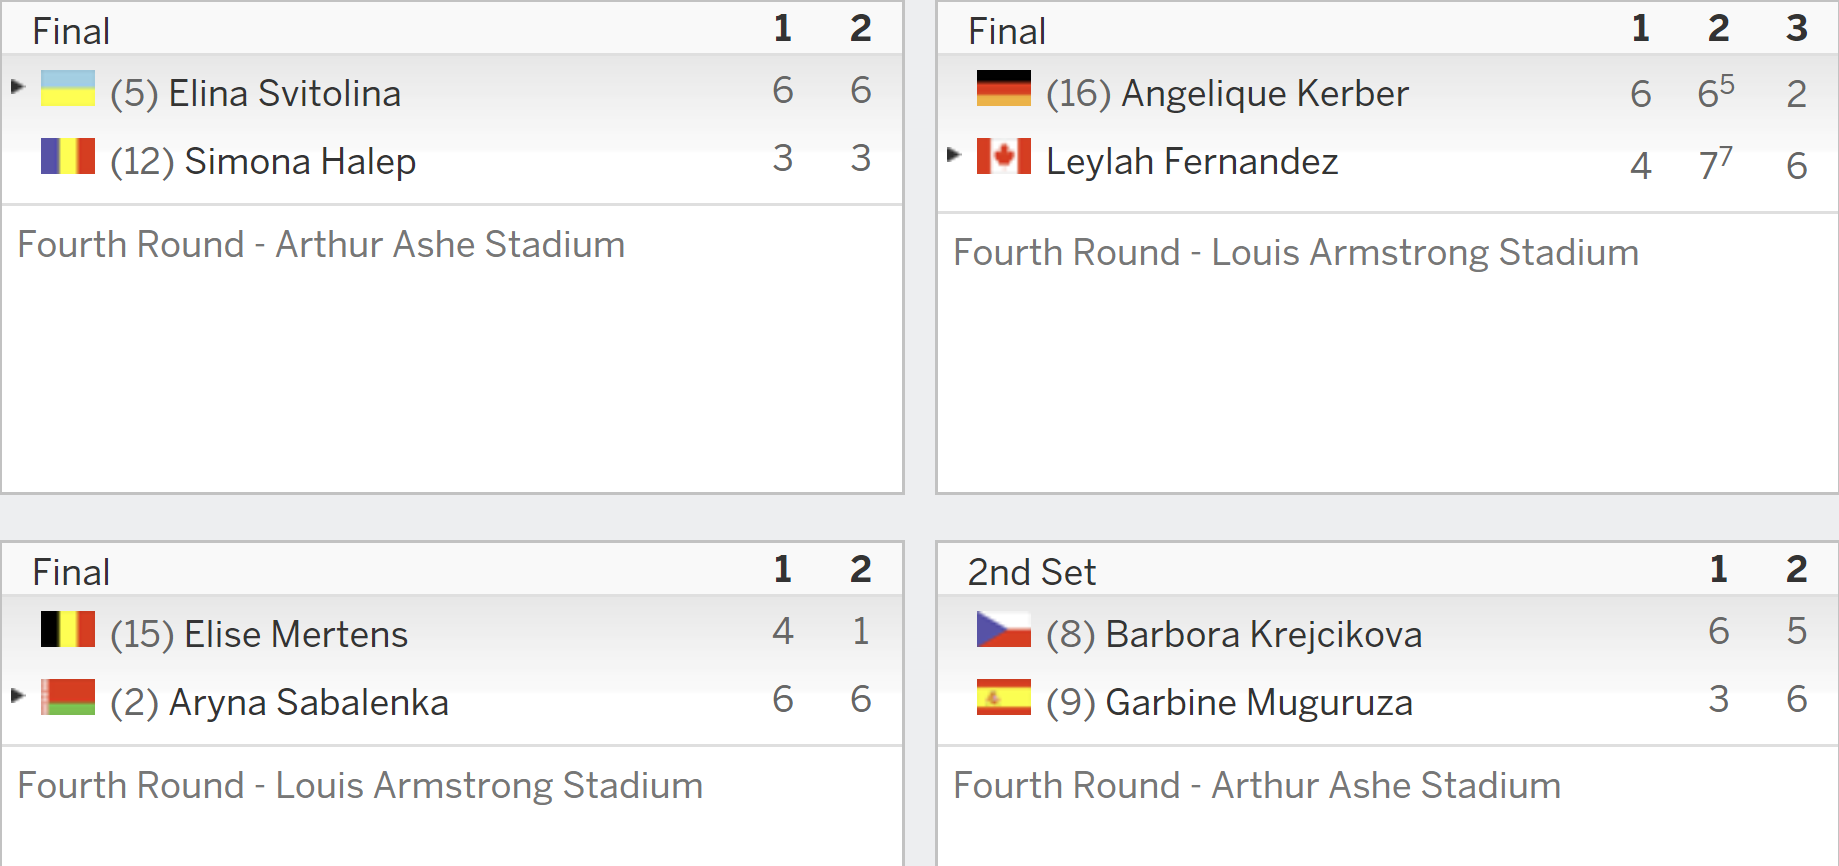Viewport: 1839px width, 866px height.
Task: Open Simona Halep's player link
Action: point(300,161)
